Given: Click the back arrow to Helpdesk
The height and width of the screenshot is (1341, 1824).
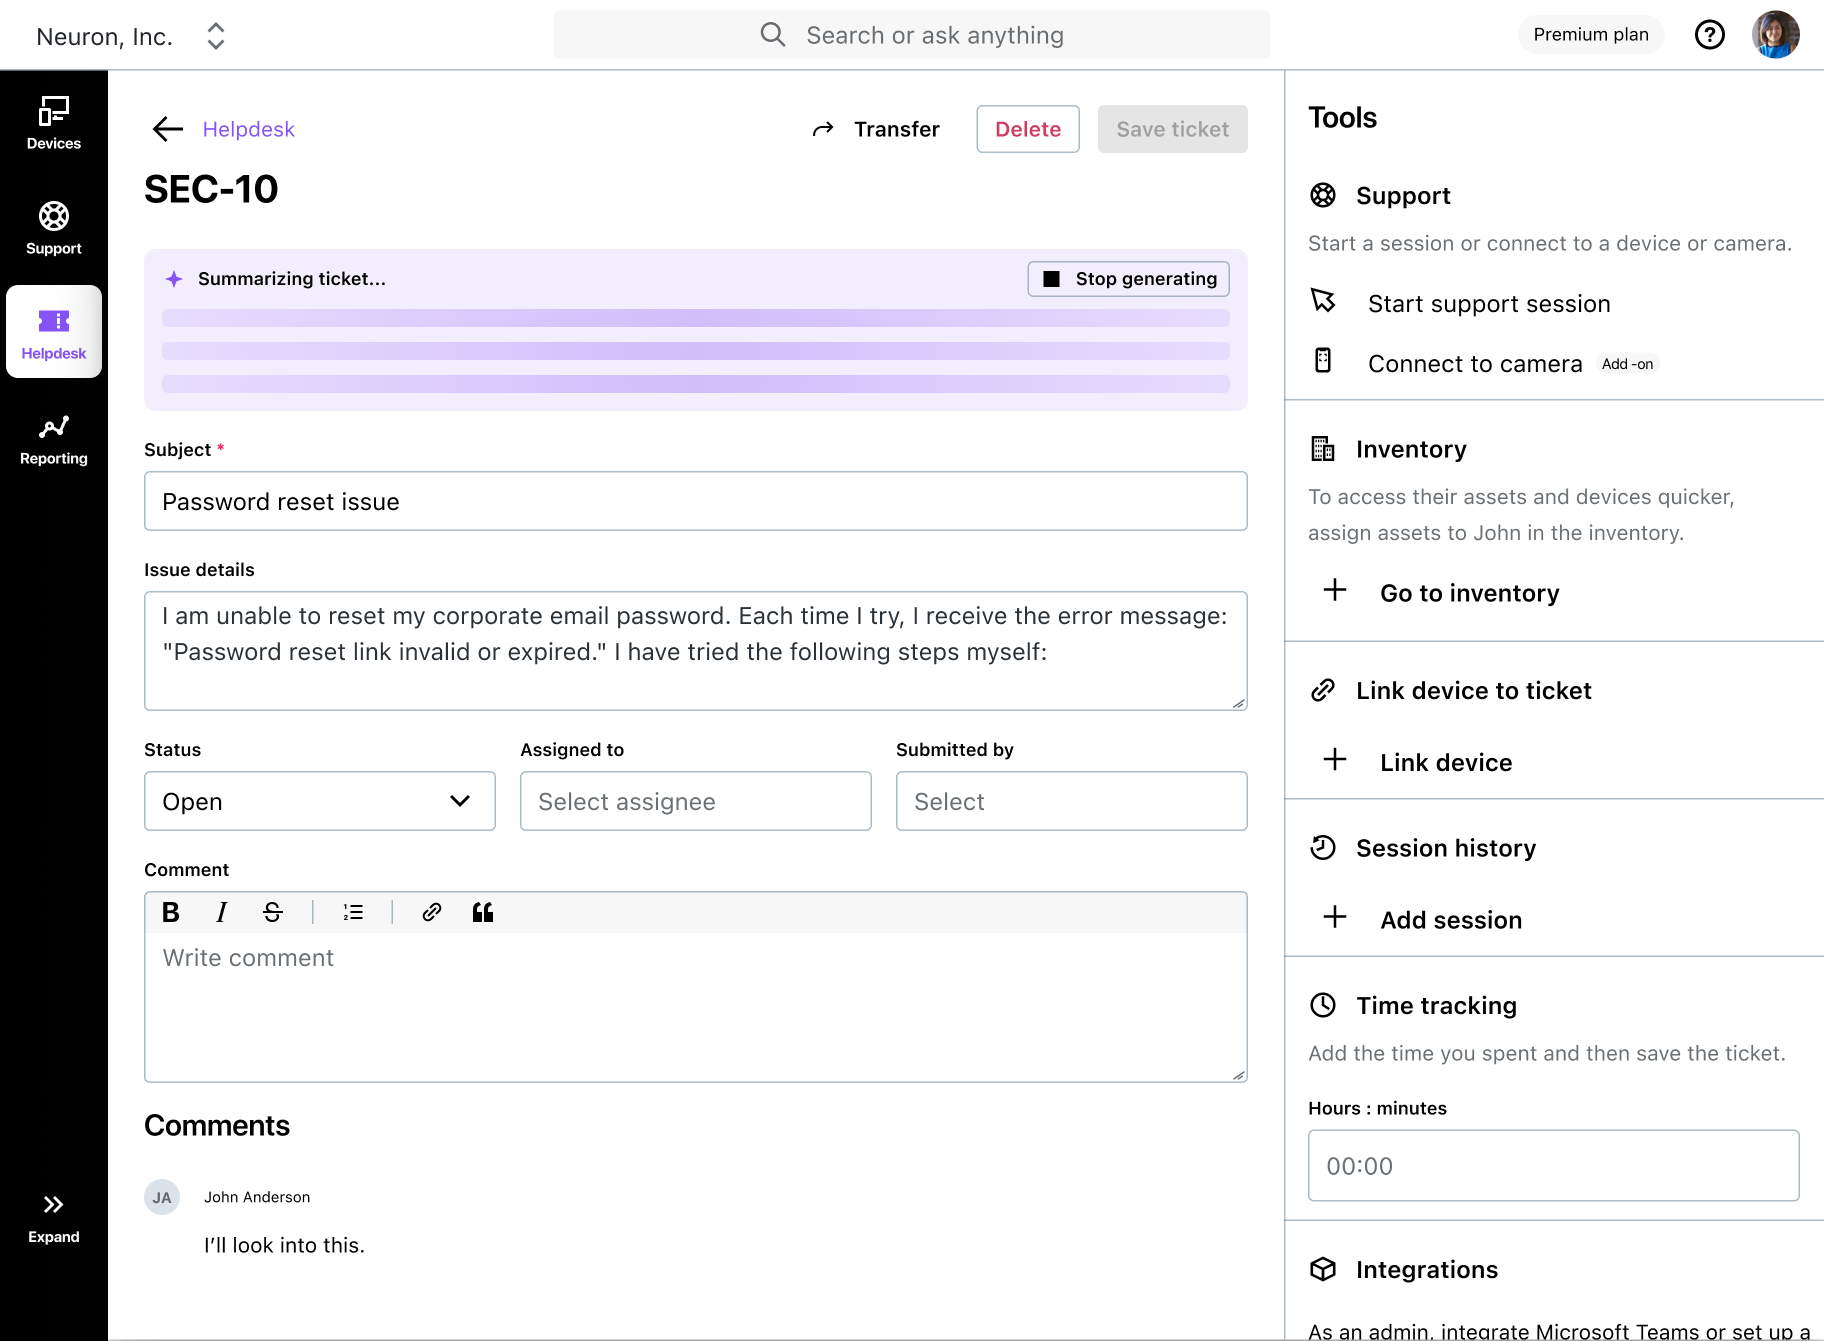Looking at the screenshot, I should click(x=167, y=129).
